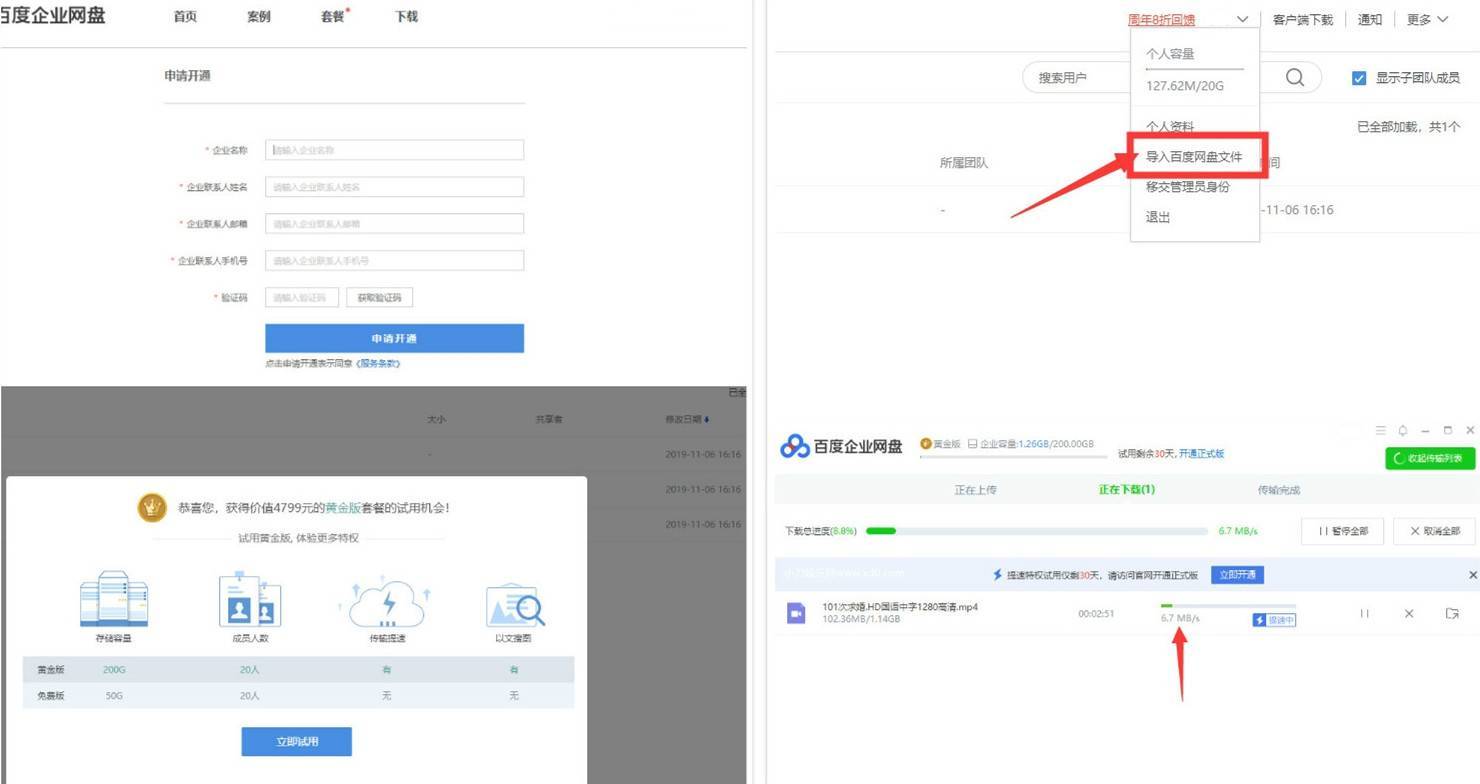Click 获取验证码 button
1480x784 pixels.
379,298
